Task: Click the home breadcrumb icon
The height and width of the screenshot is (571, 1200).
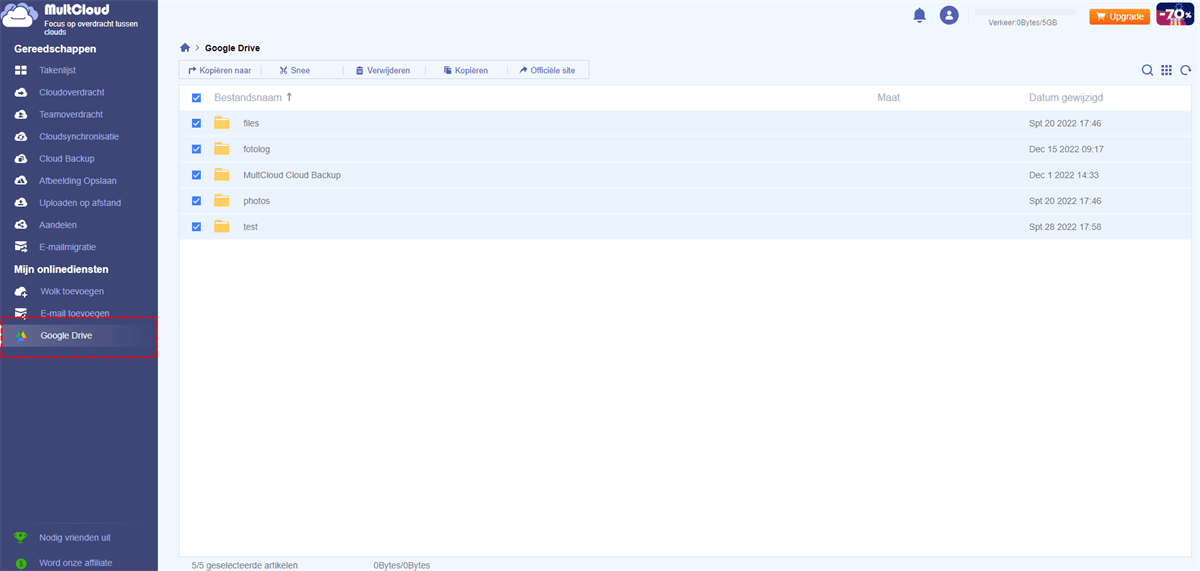Action: [x=185, y=47]
